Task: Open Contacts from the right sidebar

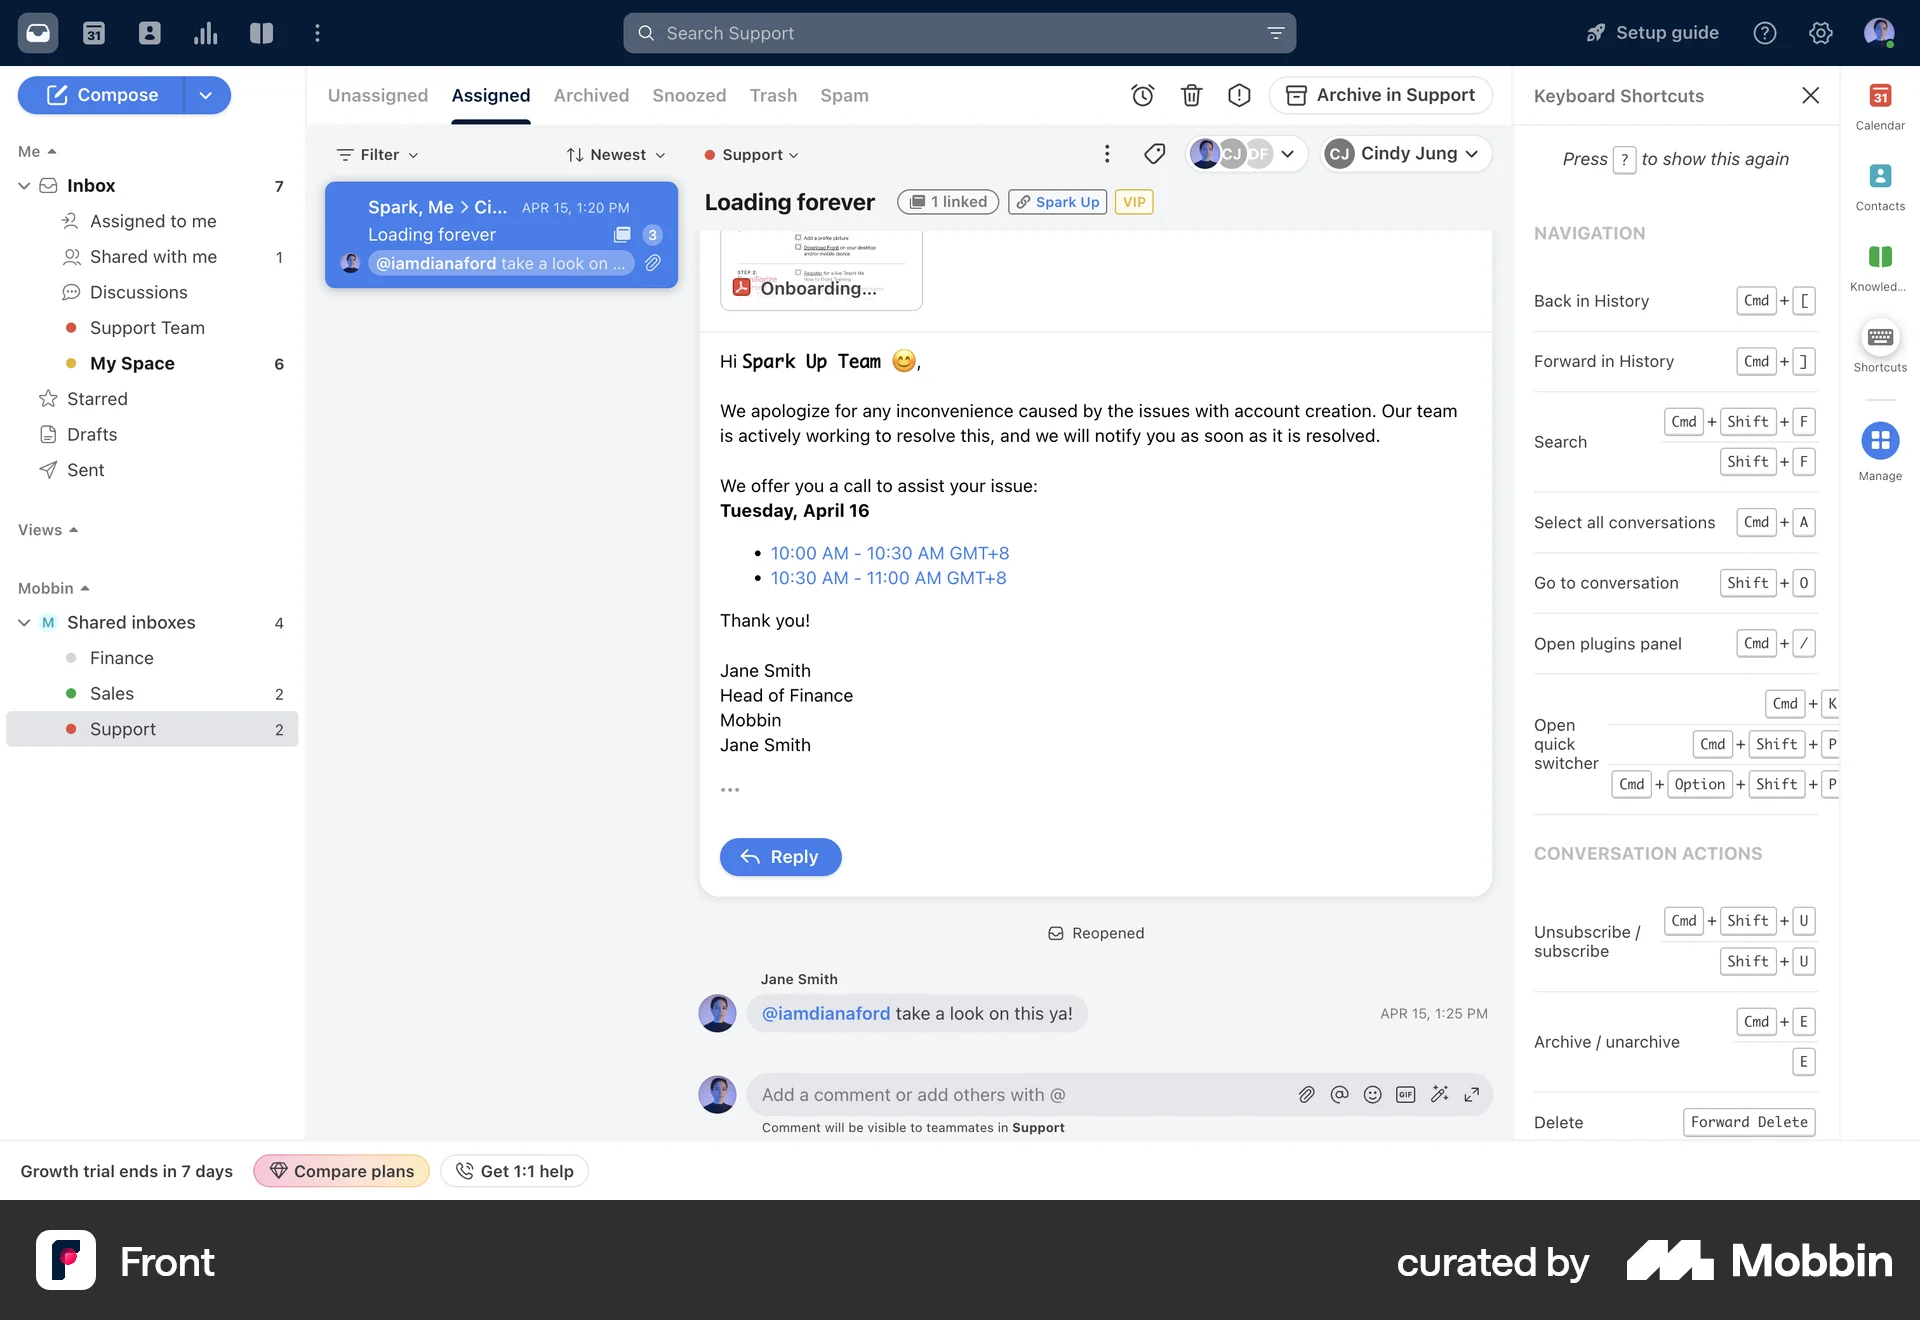Action: pyautogui.click(x=1880, y=186)
